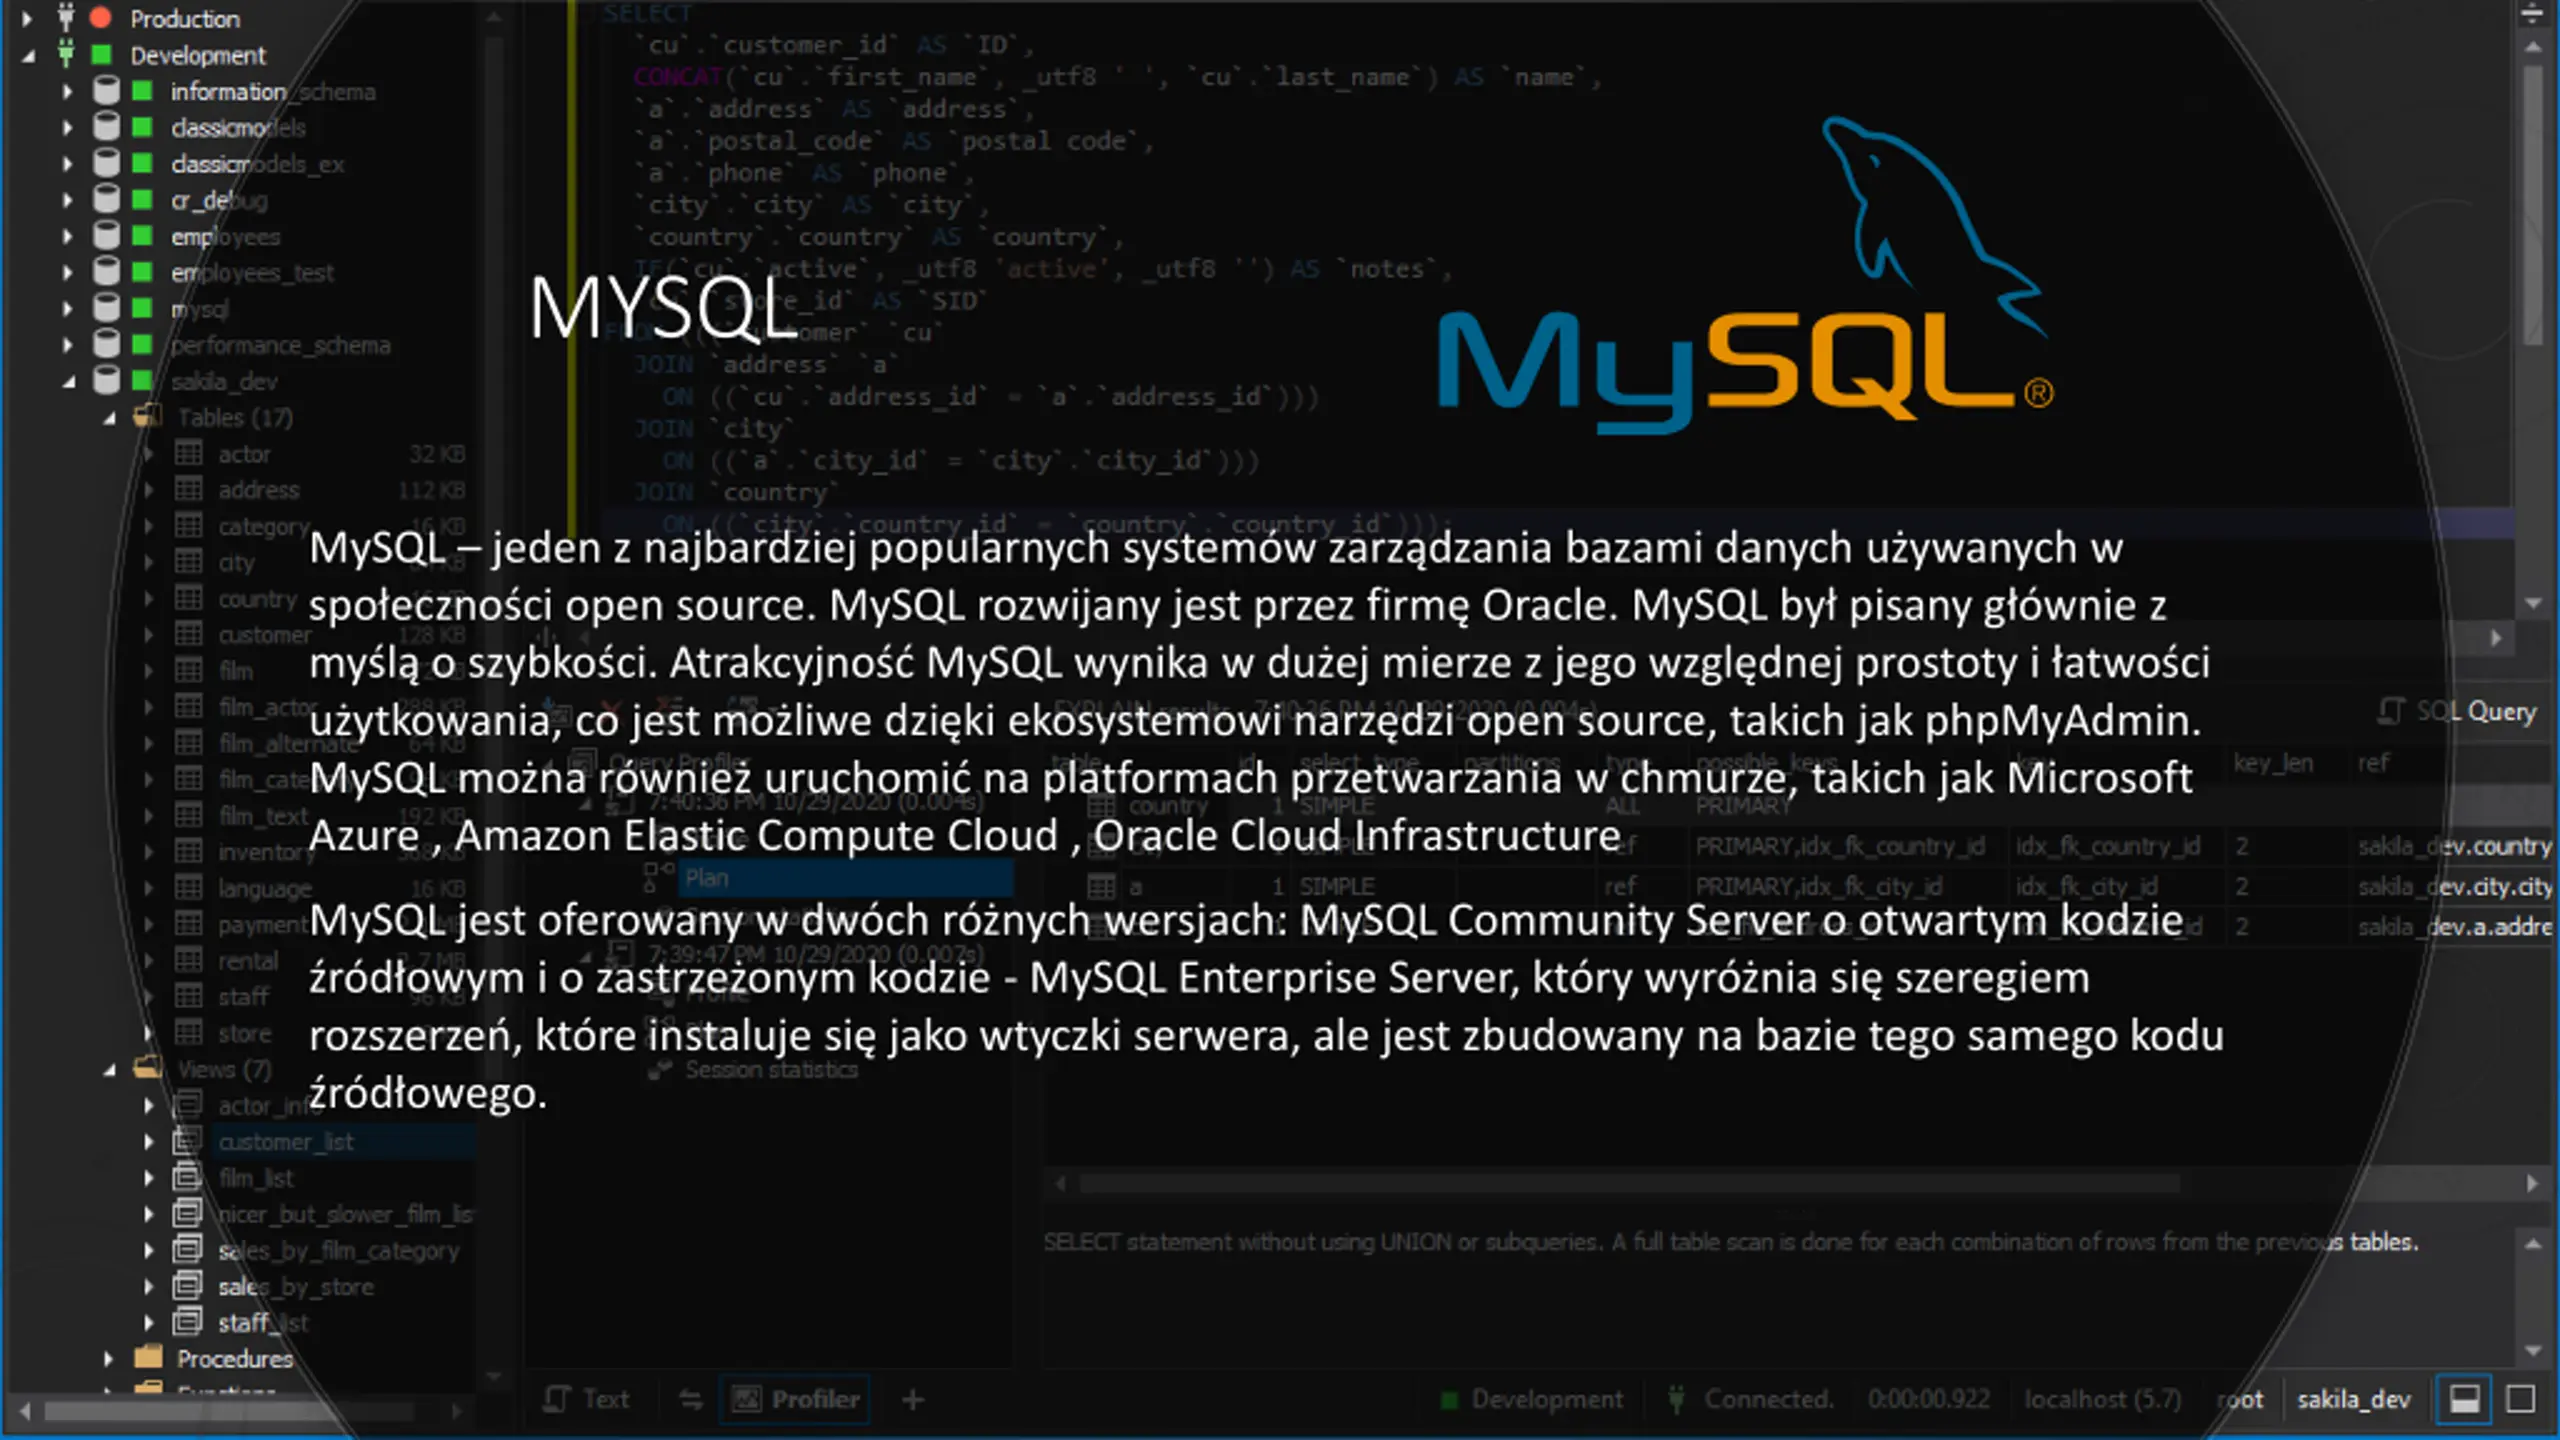Expand the classicmodels database node
Image resolution: width=2560 pixels, height=1440 pixels.
point(67,127)
